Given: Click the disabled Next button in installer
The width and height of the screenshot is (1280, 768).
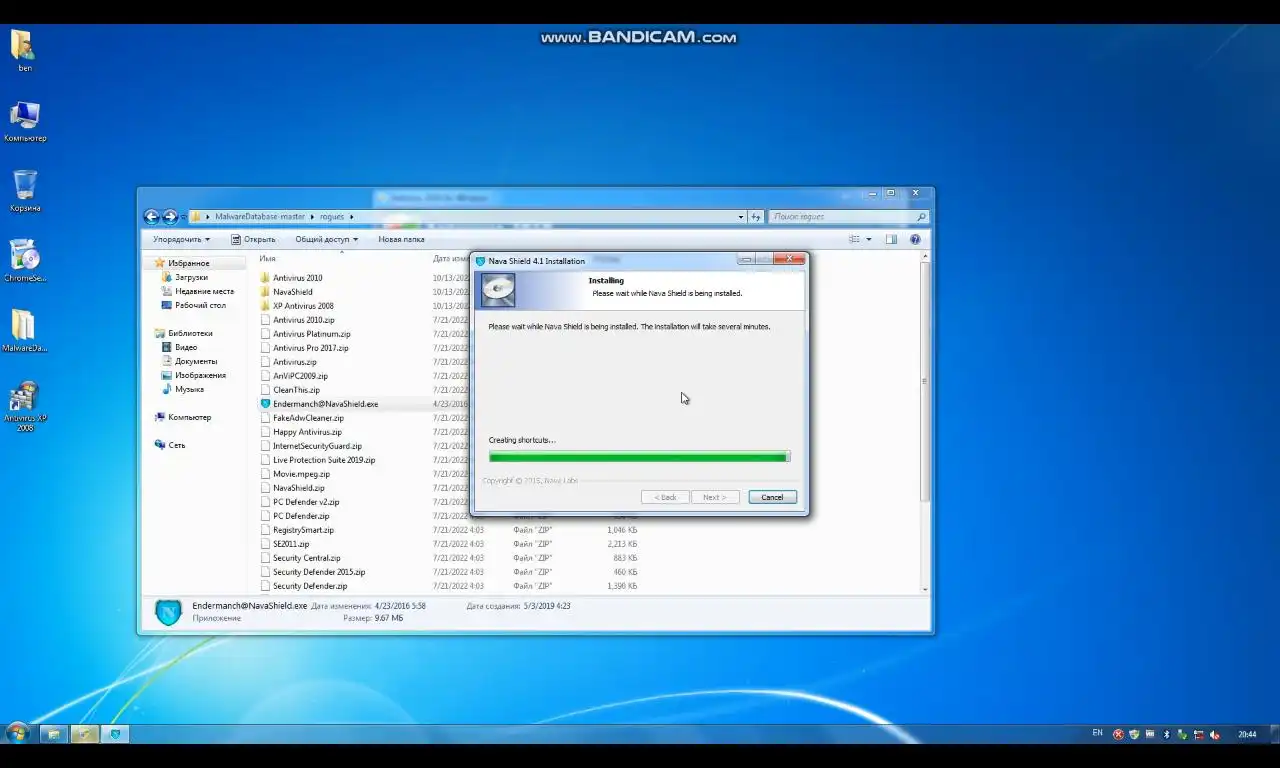Looking at the screenshot, I should 715,497.
